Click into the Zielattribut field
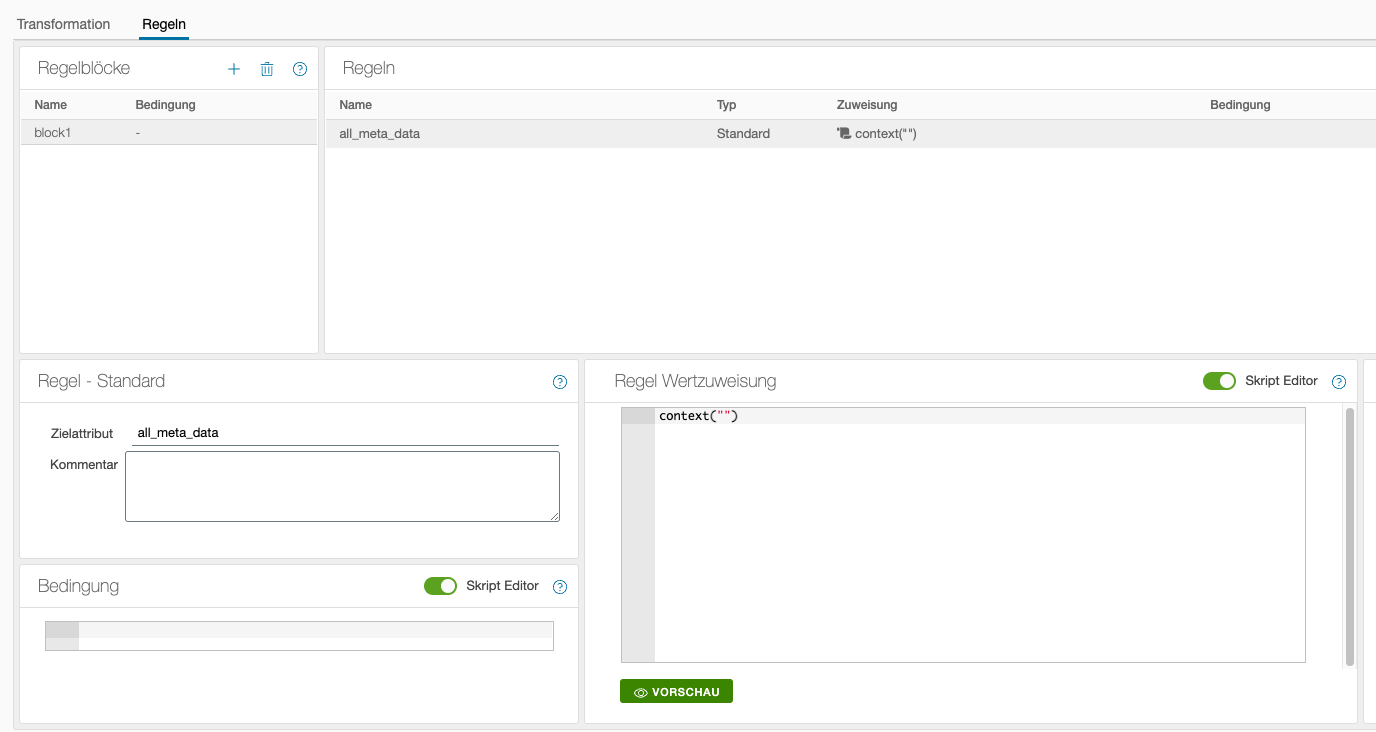Screen dimensions: 1376x732 click(x=345, y=433)
